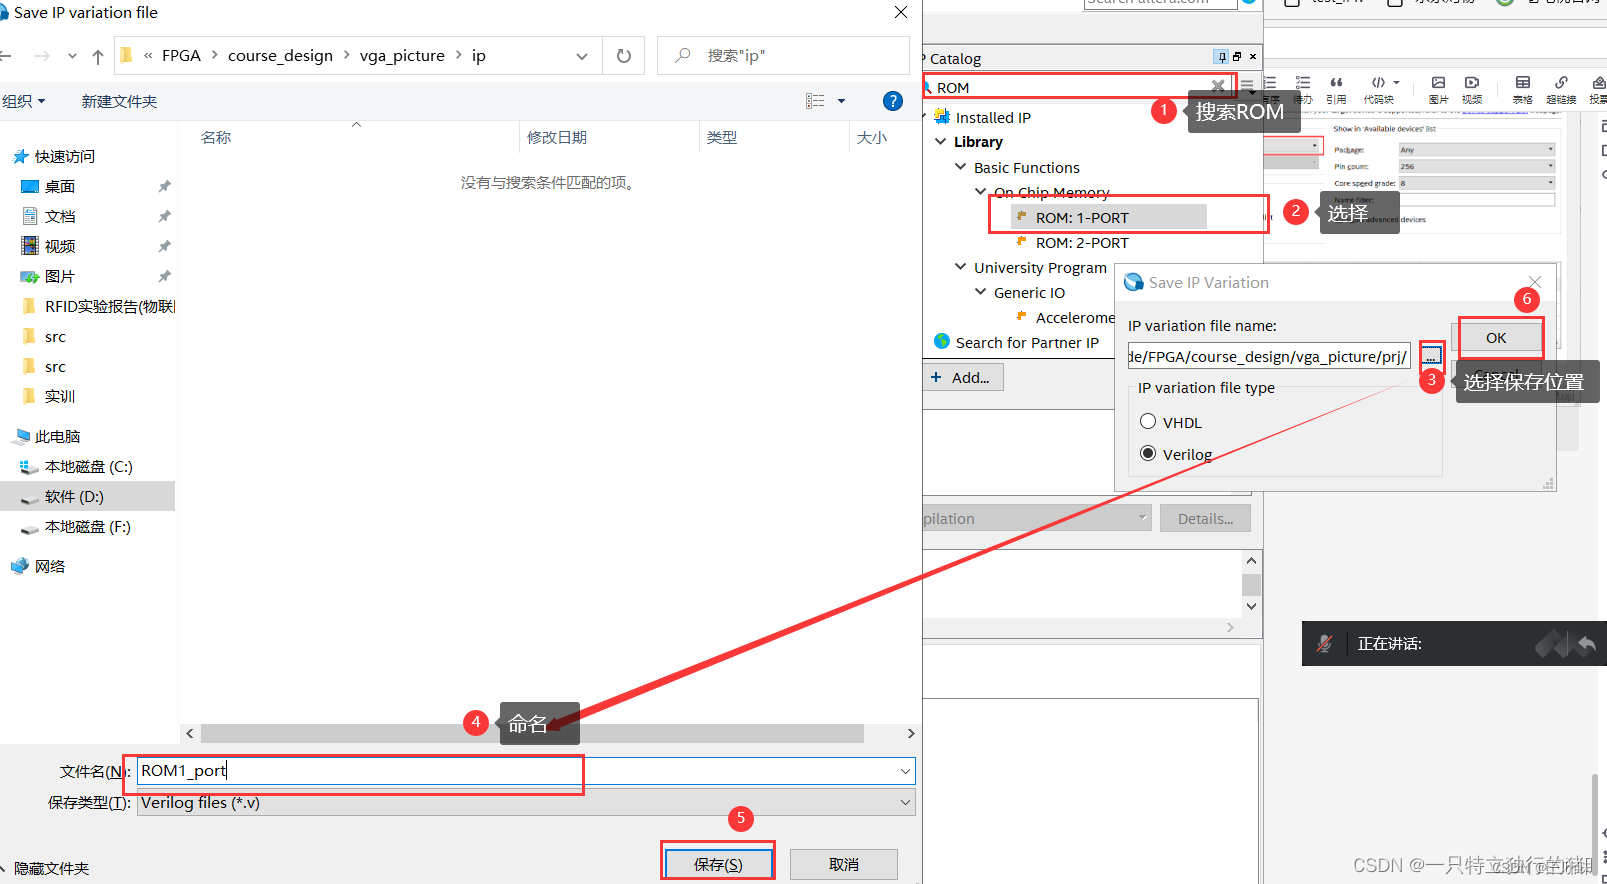Insert table (表格) in editor toolbar
Image resolution: width=1607 pixels, height=884 pixels.
[1522, 90]
